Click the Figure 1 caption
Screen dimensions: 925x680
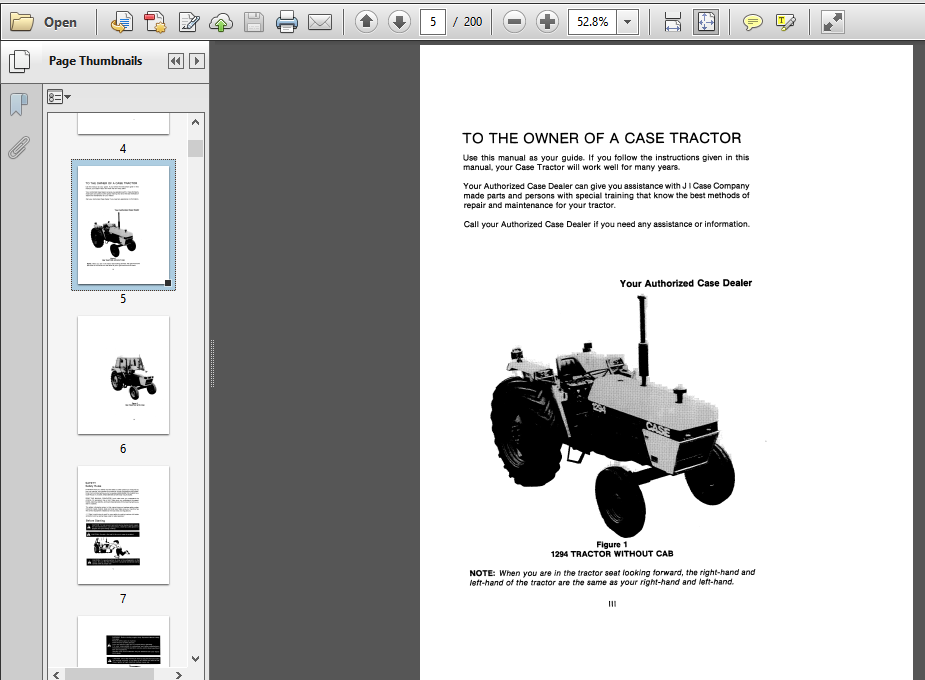click(x=612, y=544)
